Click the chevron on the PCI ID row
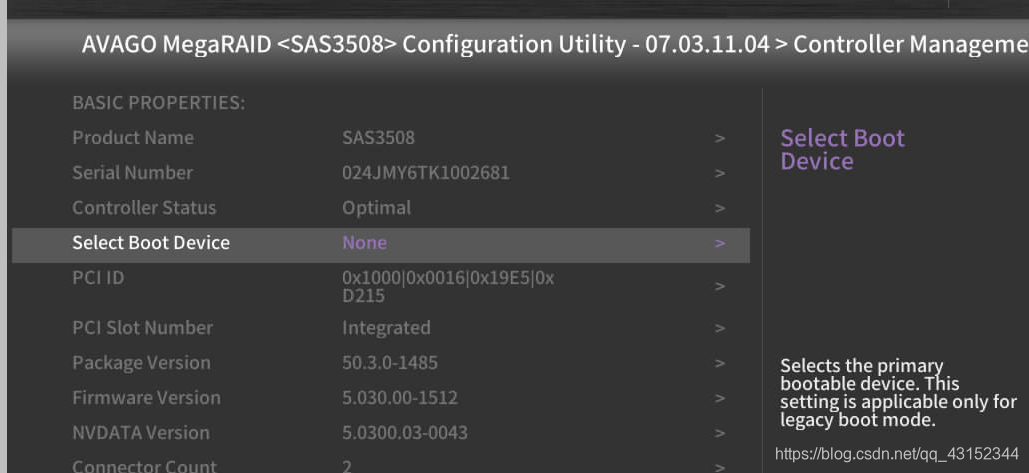The image size is (1029, 473). [720, 287]
